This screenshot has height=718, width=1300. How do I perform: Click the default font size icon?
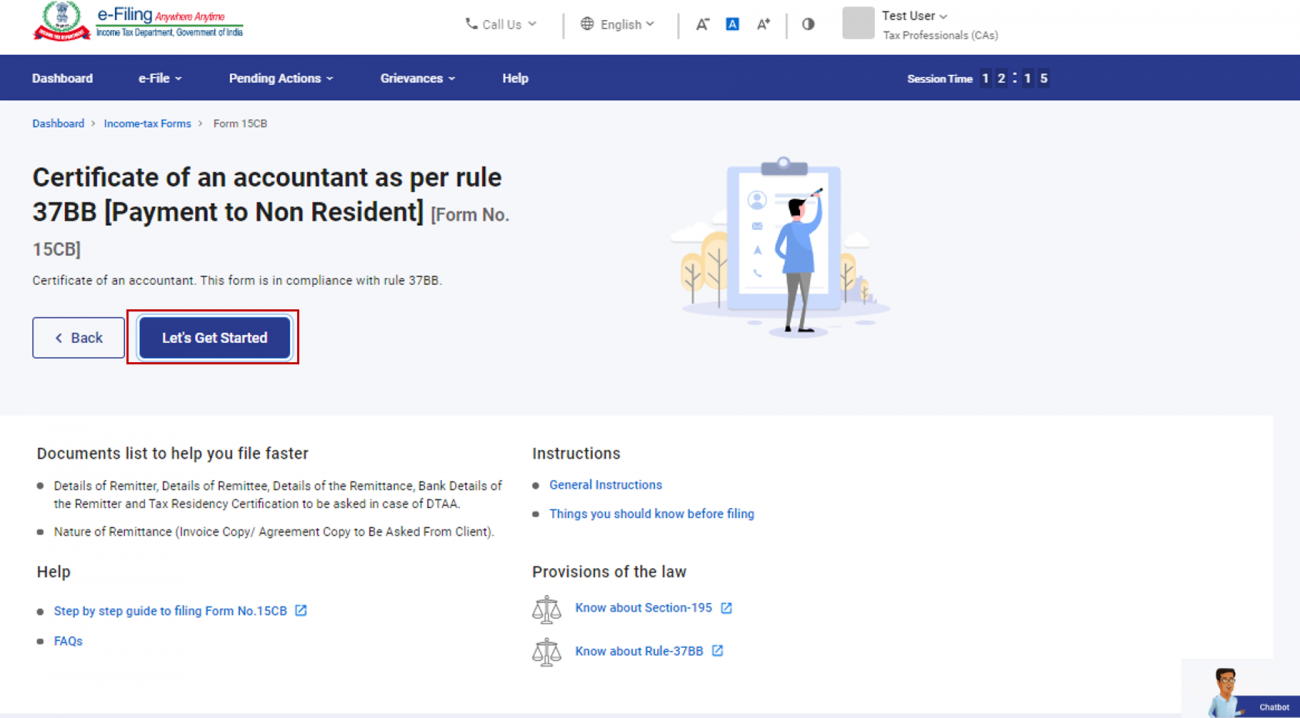[x=732, y=24]
